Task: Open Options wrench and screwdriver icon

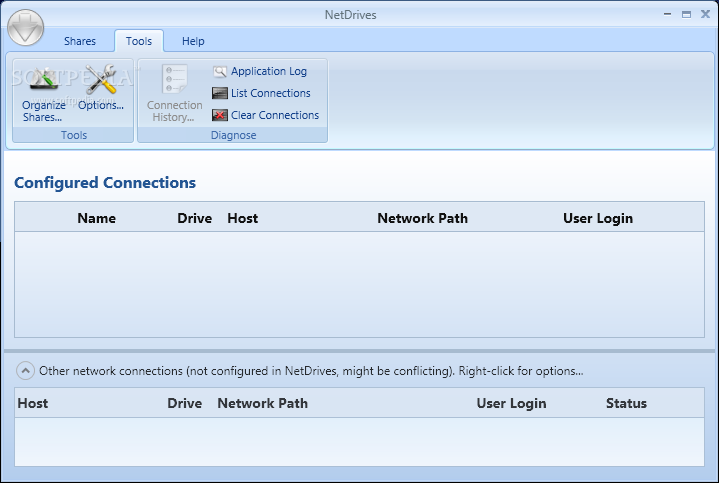Action: click(101, 79)
